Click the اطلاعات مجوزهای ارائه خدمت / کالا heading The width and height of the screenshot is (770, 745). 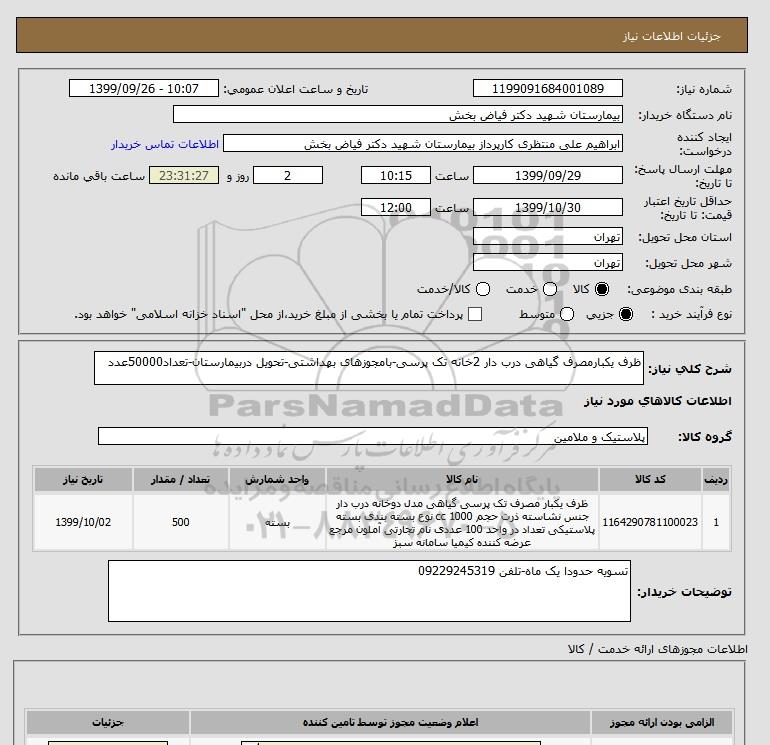(x=658, y=649)
